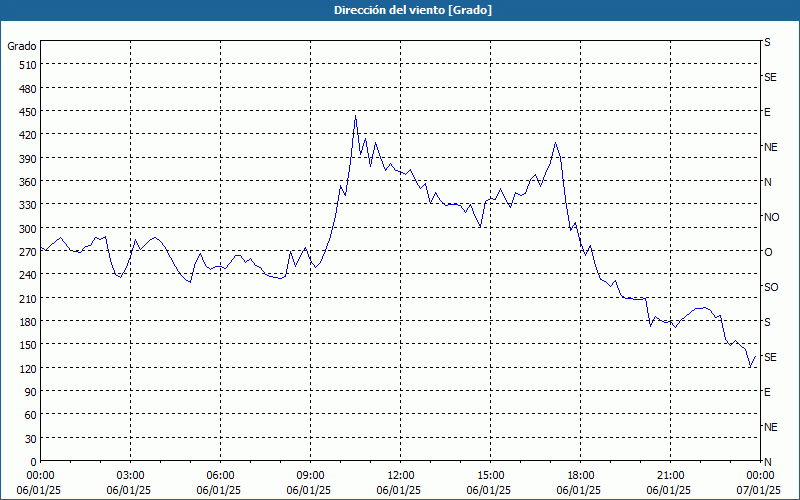Viewport: 800px width, 500px height.
Task: Click the blue line's highest peak near 450
Action: pos(356,116)
